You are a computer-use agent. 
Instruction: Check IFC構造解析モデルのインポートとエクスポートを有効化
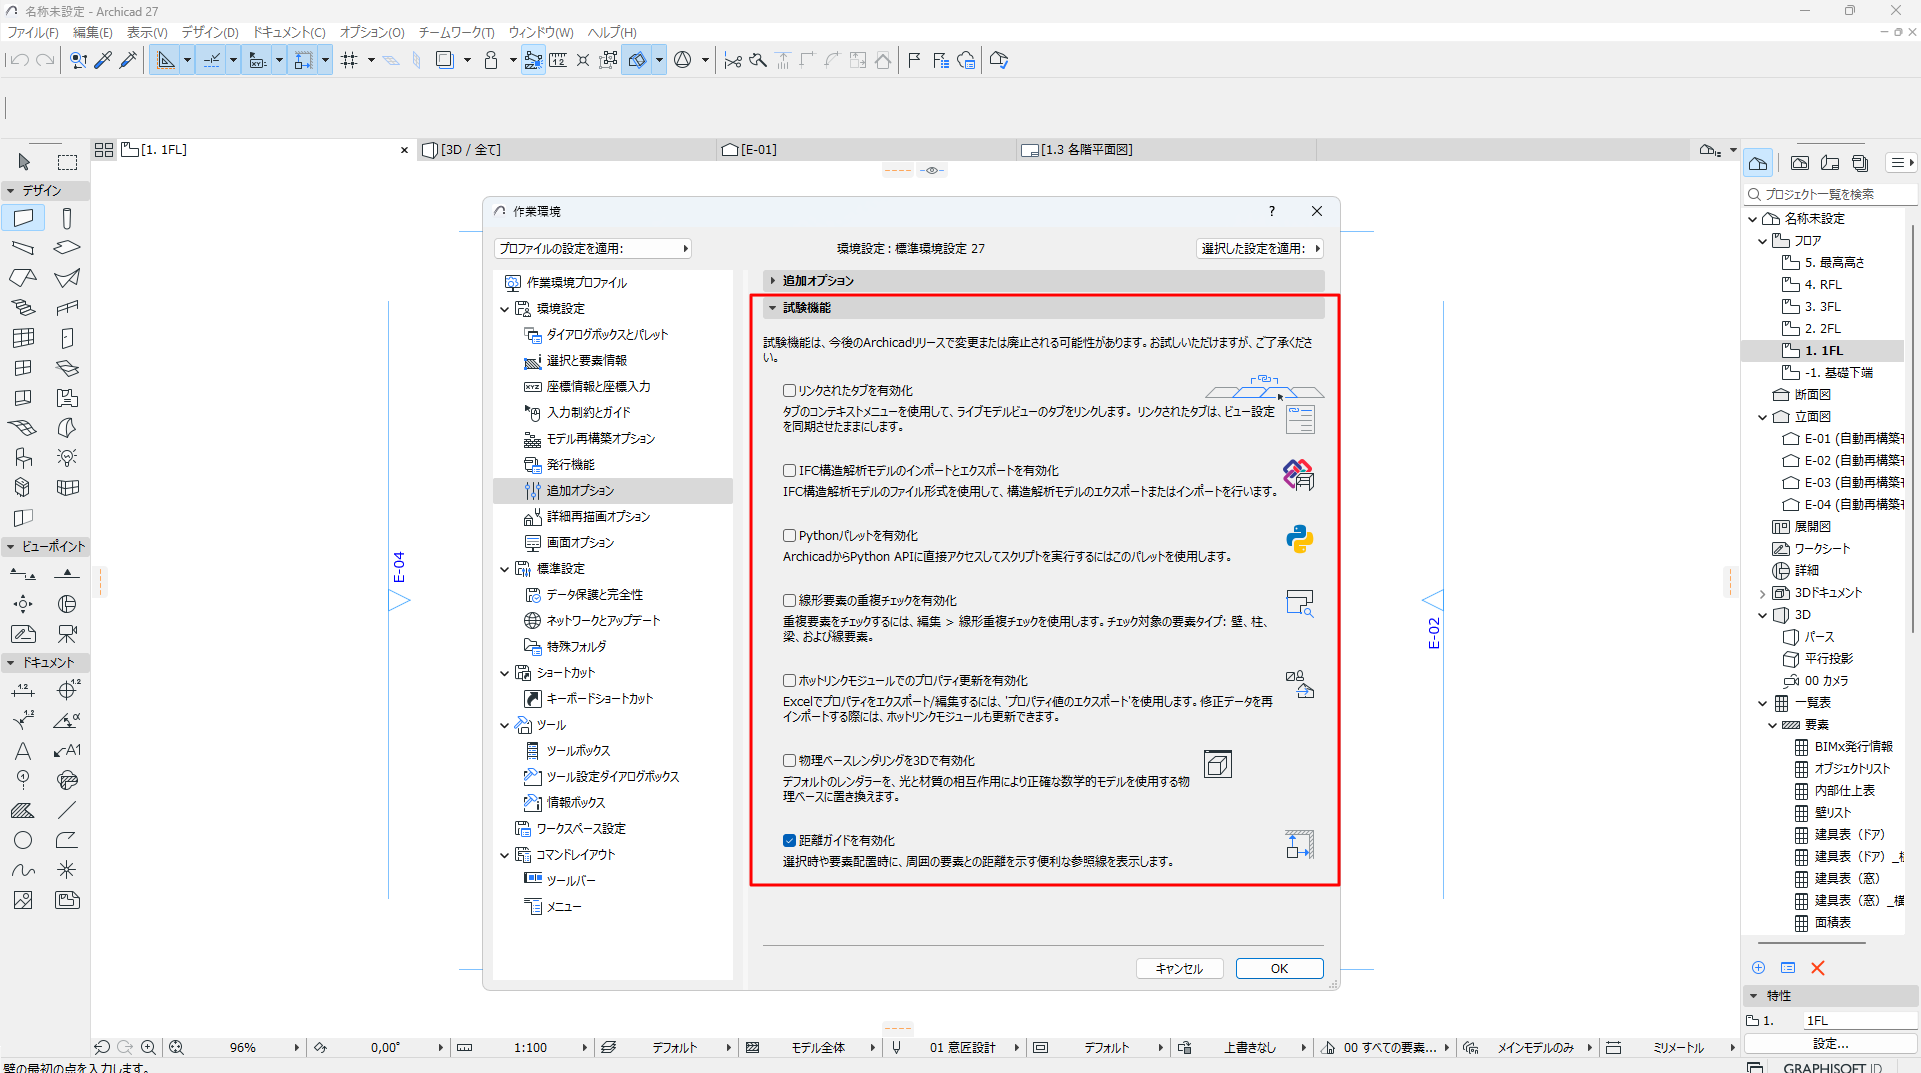coord(789,470)
